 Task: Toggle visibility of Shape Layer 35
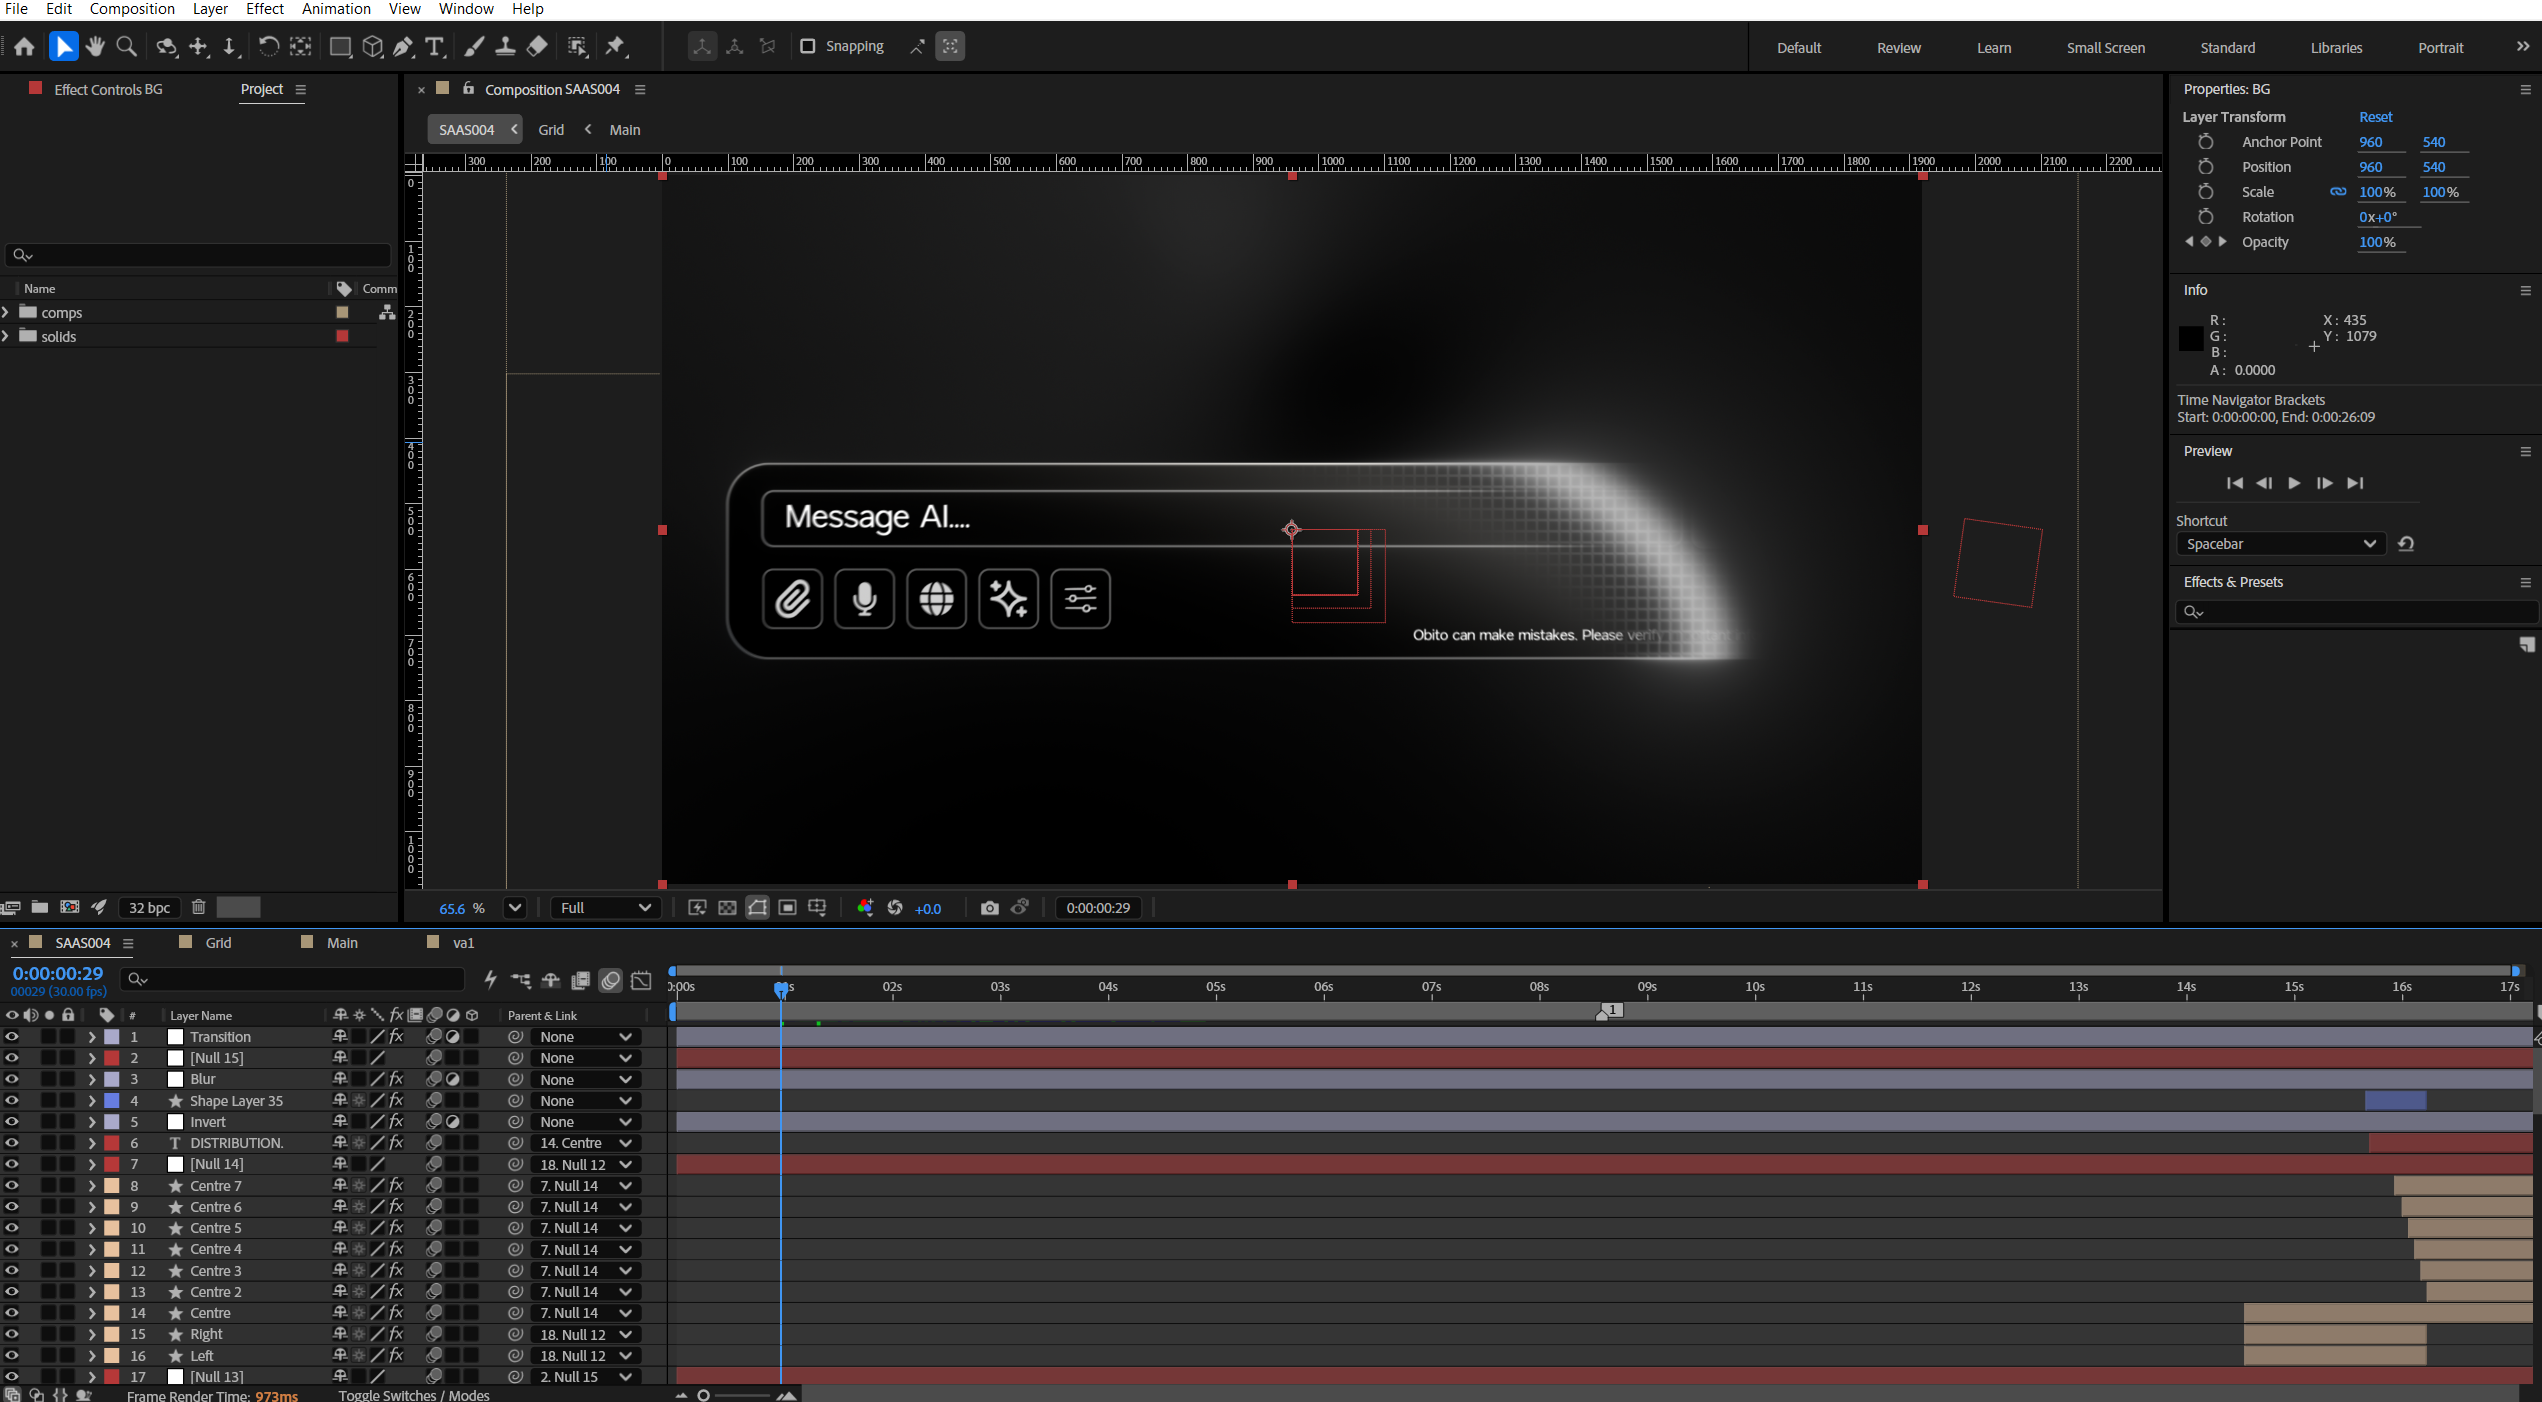pyautogui.click(x=12, y=1100)
